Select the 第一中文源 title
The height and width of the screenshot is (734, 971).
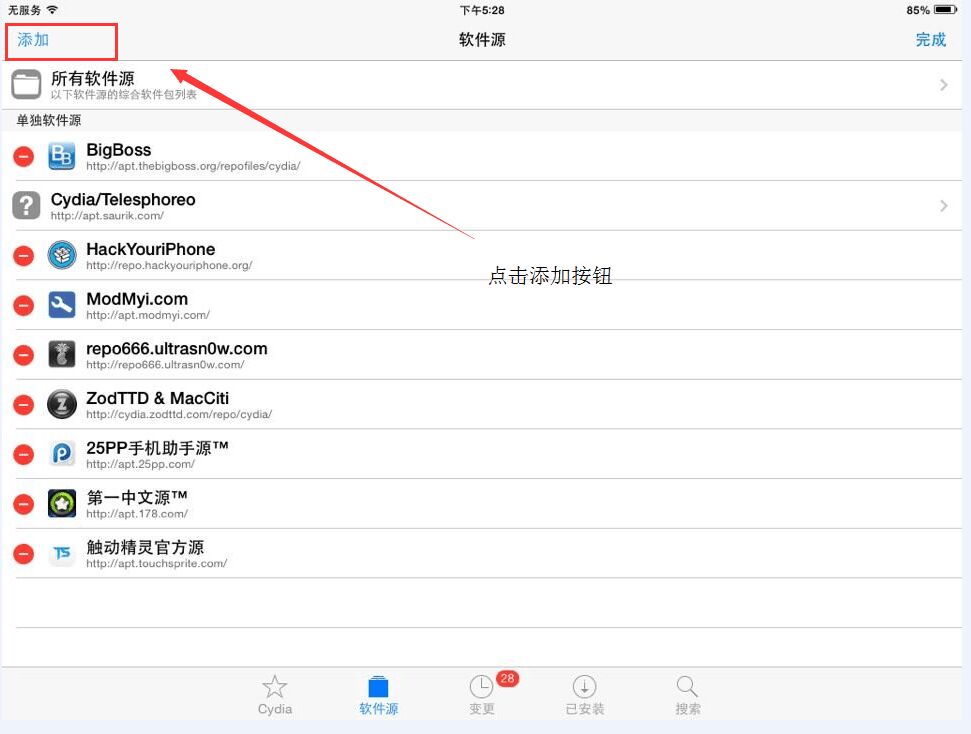136,497
